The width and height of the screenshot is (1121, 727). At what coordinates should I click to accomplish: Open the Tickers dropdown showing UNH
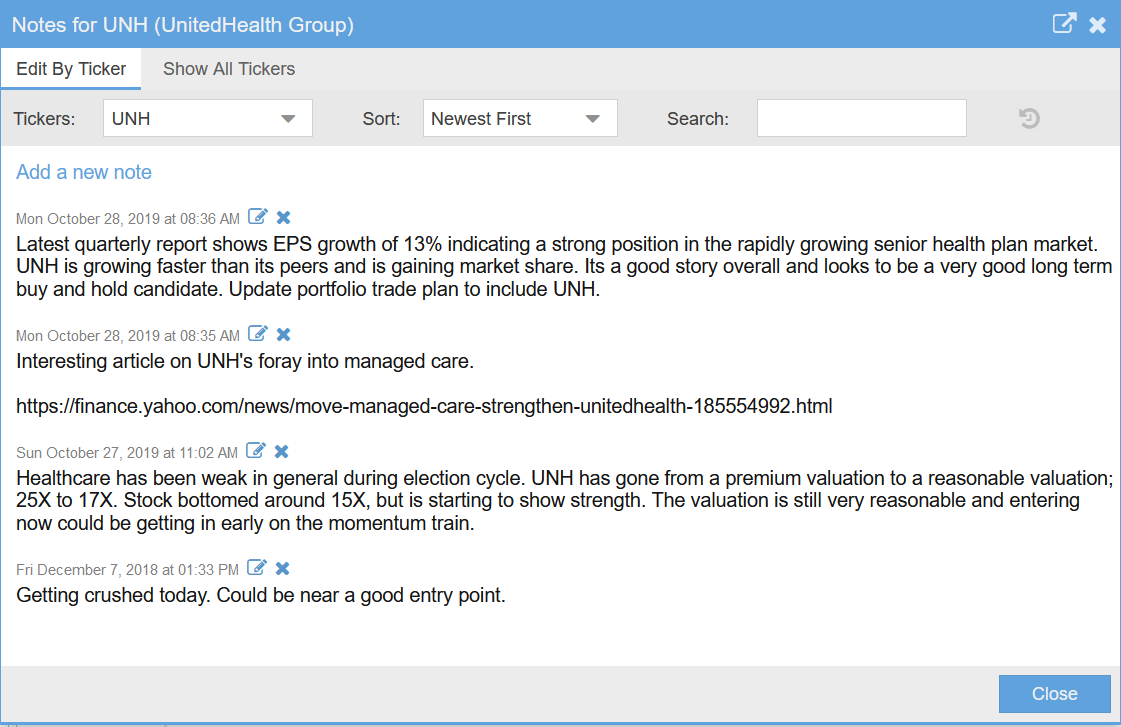pos(207,118)
